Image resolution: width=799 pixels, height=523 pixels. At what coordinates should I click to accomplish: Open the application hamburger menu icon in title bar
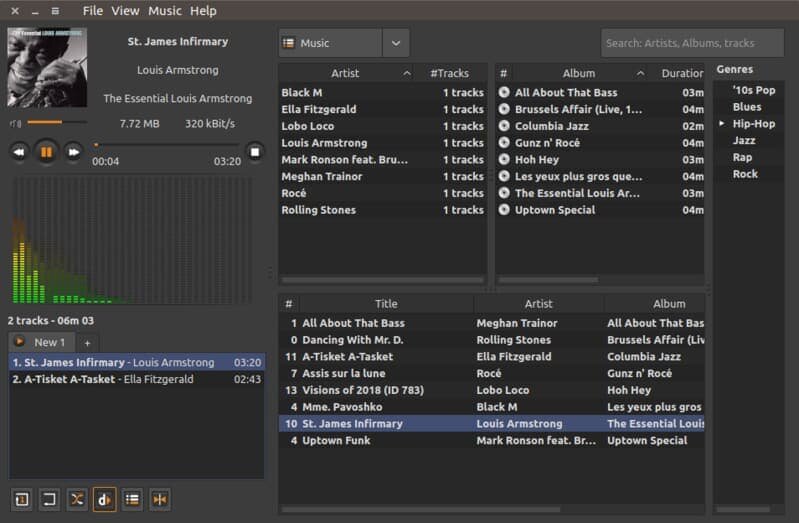[x=55, y=11]
